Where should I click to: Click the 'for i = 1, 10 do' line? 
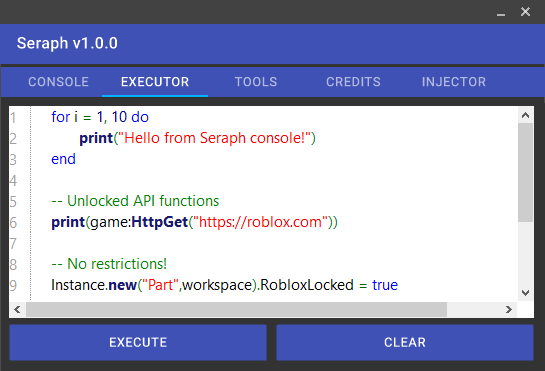(x=100, y=117)
